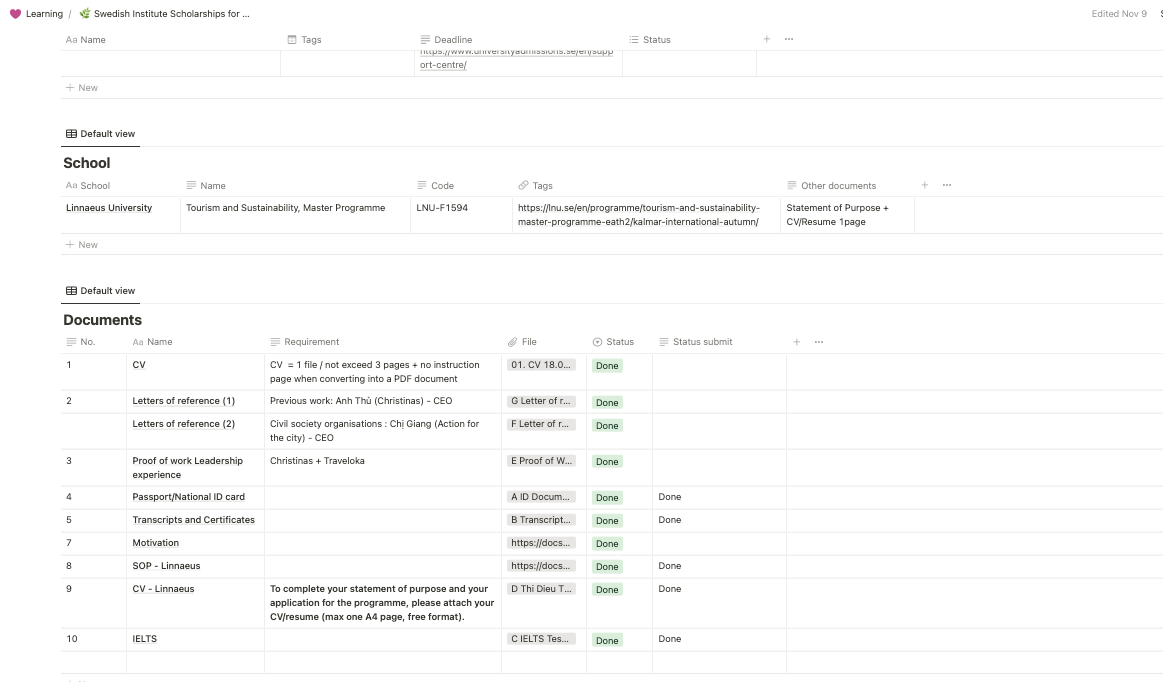Open the Learning breadcrumb page
This screenshot has height=682, width=1163.
[44, 14]
